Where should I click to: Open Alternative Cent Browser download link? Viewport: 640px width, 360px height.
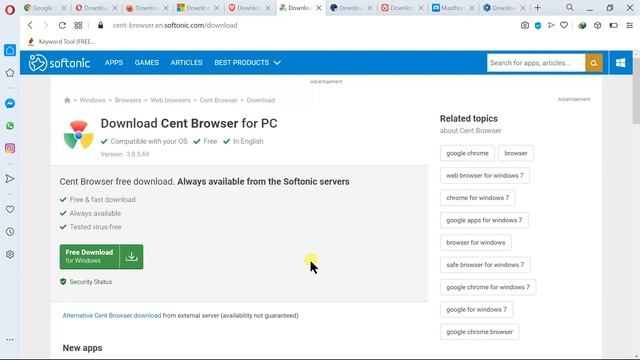pyautogui.click(x=112, y=316)
